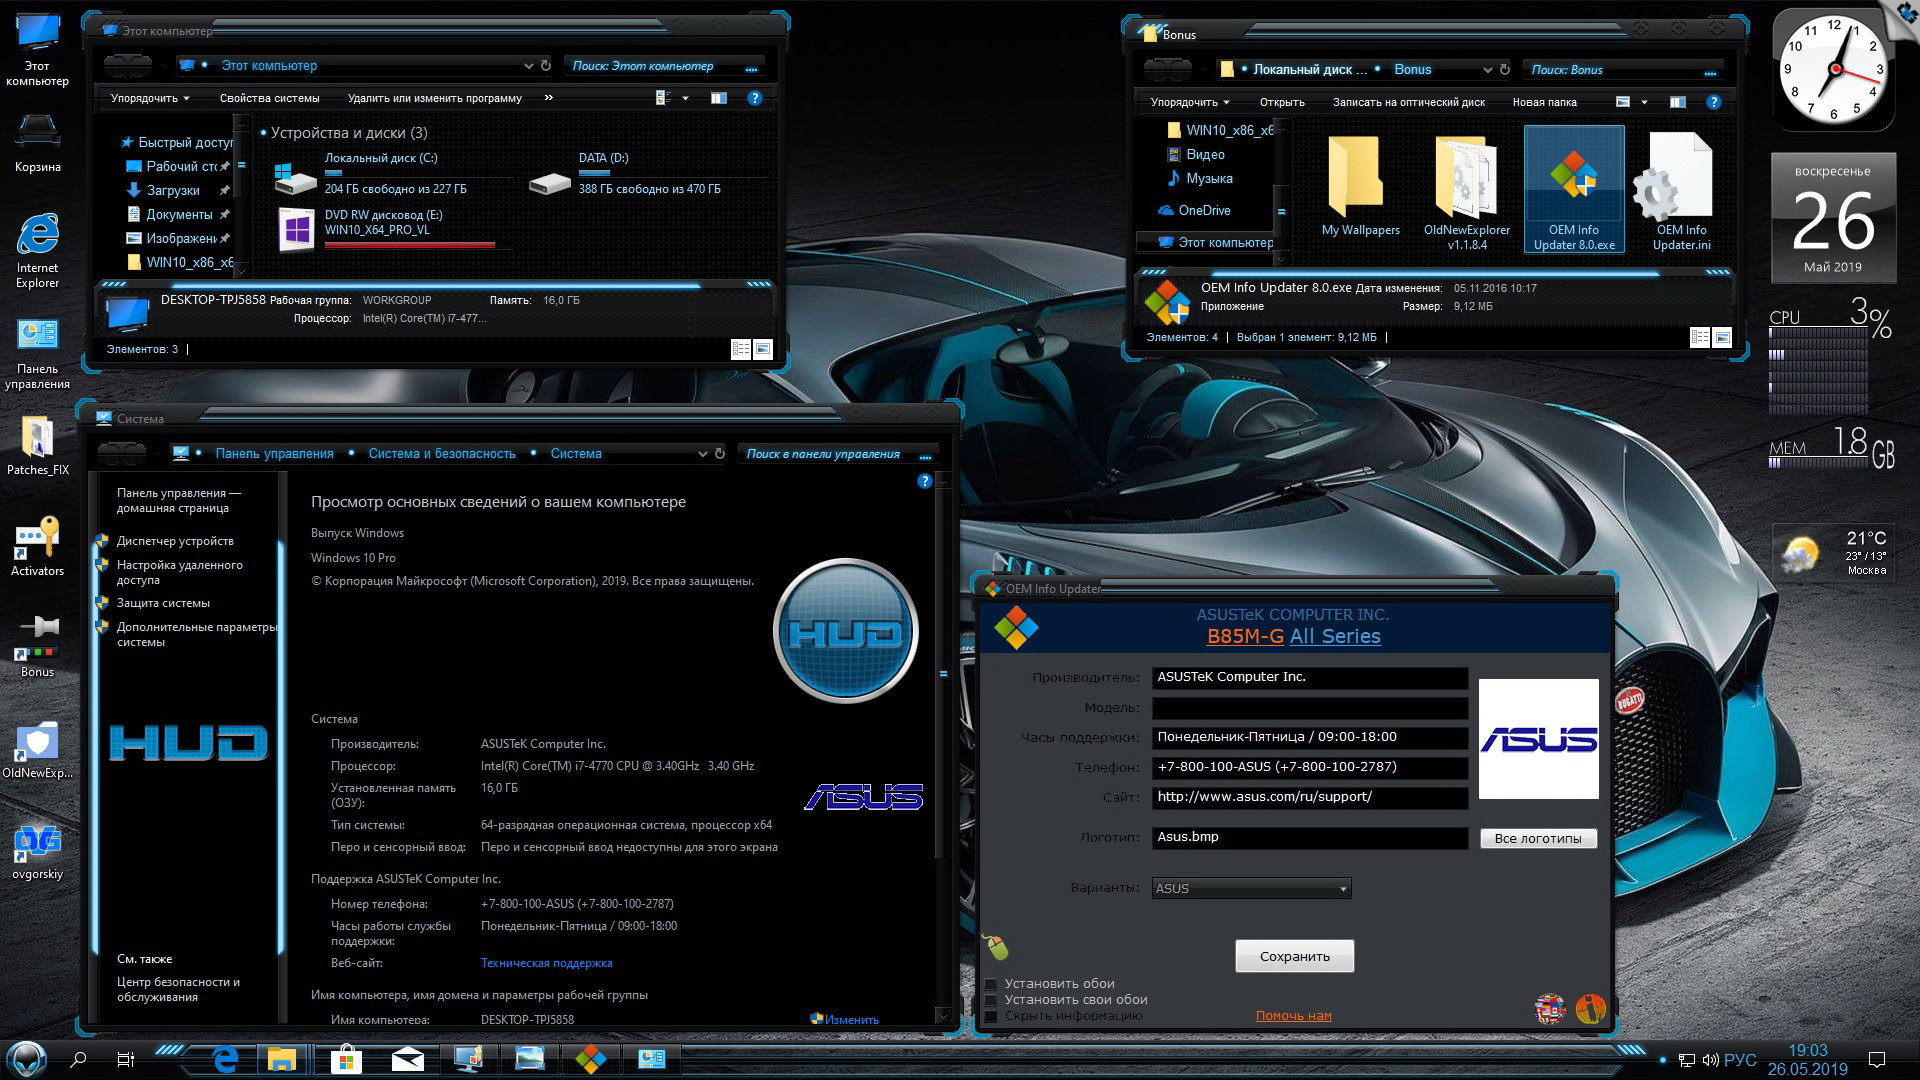The height and width of the screenshot is (1080, 1920).
Task: Click the orange info icon in OEM Info Updater
Action: pyautogui.click(x=1590, y=1009)
